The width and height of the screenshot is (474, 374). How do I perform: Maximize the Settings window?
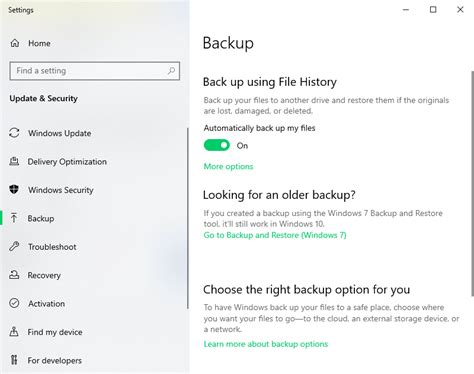(433, 10)
